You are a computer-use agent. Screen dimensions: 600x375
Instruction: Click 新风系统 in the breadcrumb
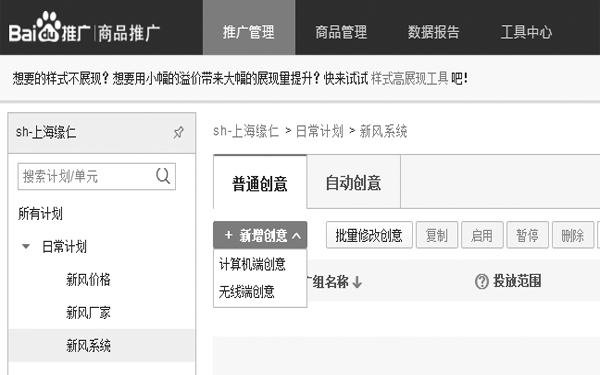click(383, 132)
